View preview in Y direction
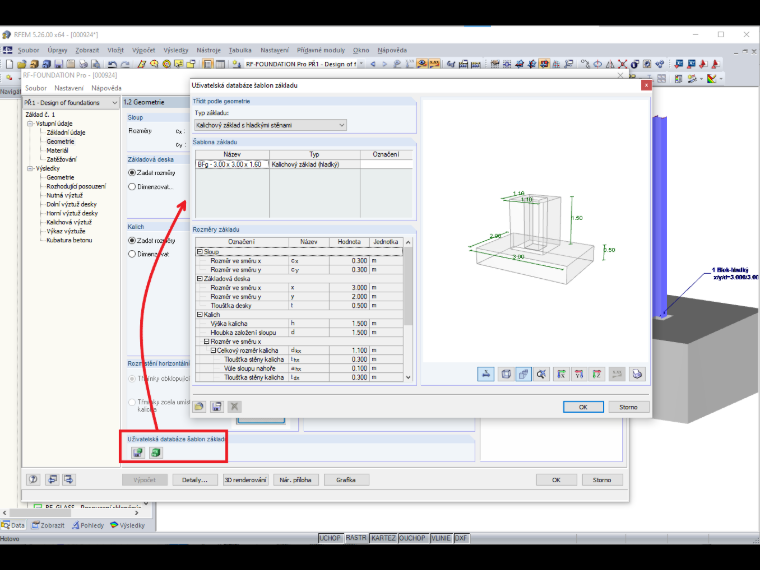 pyautogui.click(x=579, y=374)
